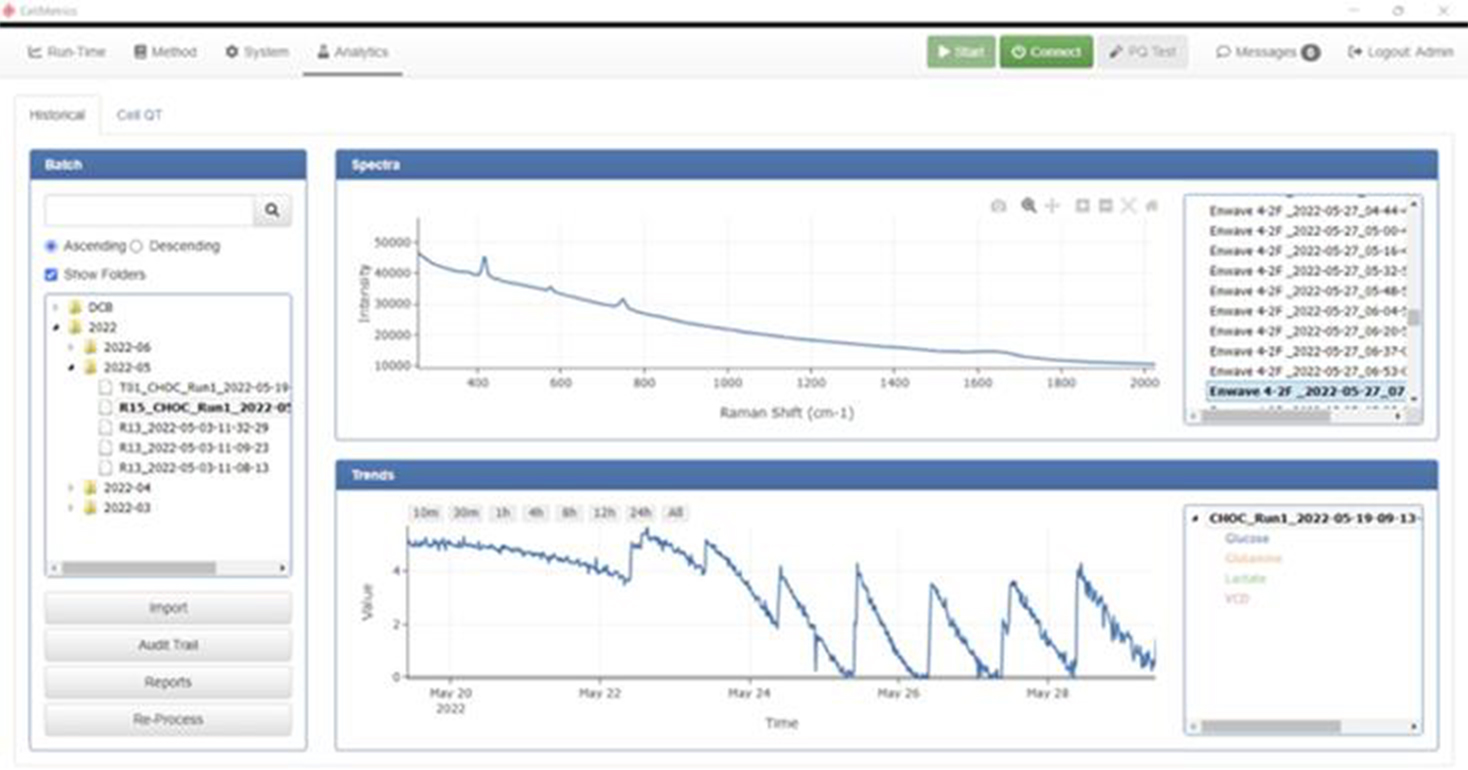This screenshot has width=1468, height=770.
Task: Select the pan crosshair tool in Spectra toolbar
Action: pyautogui.click(x=1052, y=206)
